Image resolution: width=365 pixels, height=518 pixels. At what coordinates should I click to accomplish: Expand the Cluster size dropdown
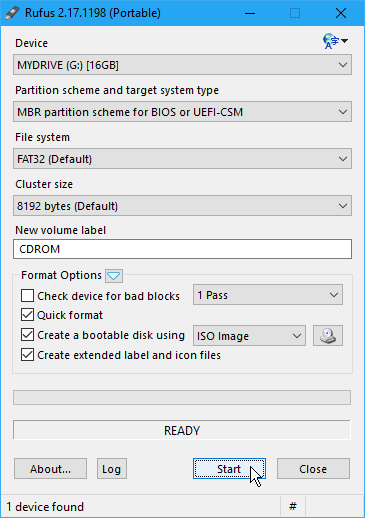click(x=182, y=206)
